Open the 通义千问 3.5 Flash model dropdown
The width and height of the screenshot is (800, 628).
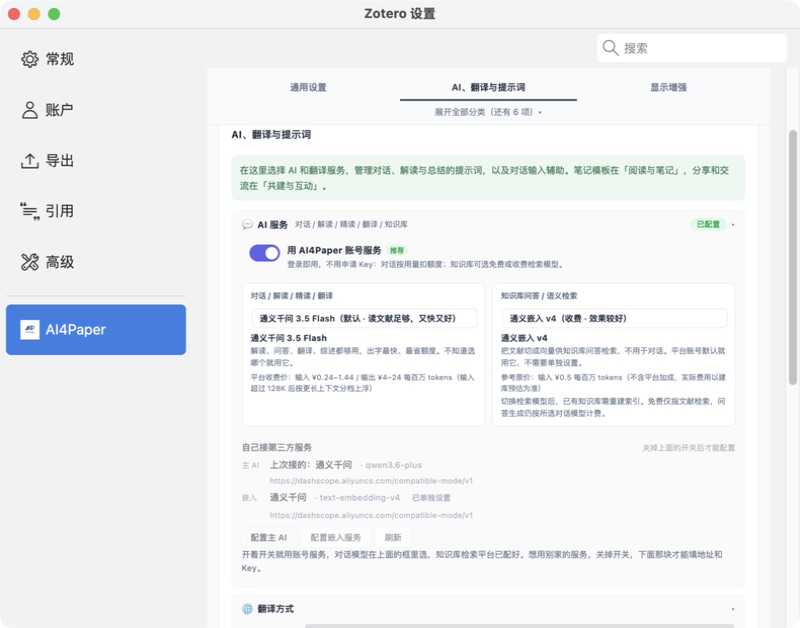pyautogui.click(x=364, y=318)
